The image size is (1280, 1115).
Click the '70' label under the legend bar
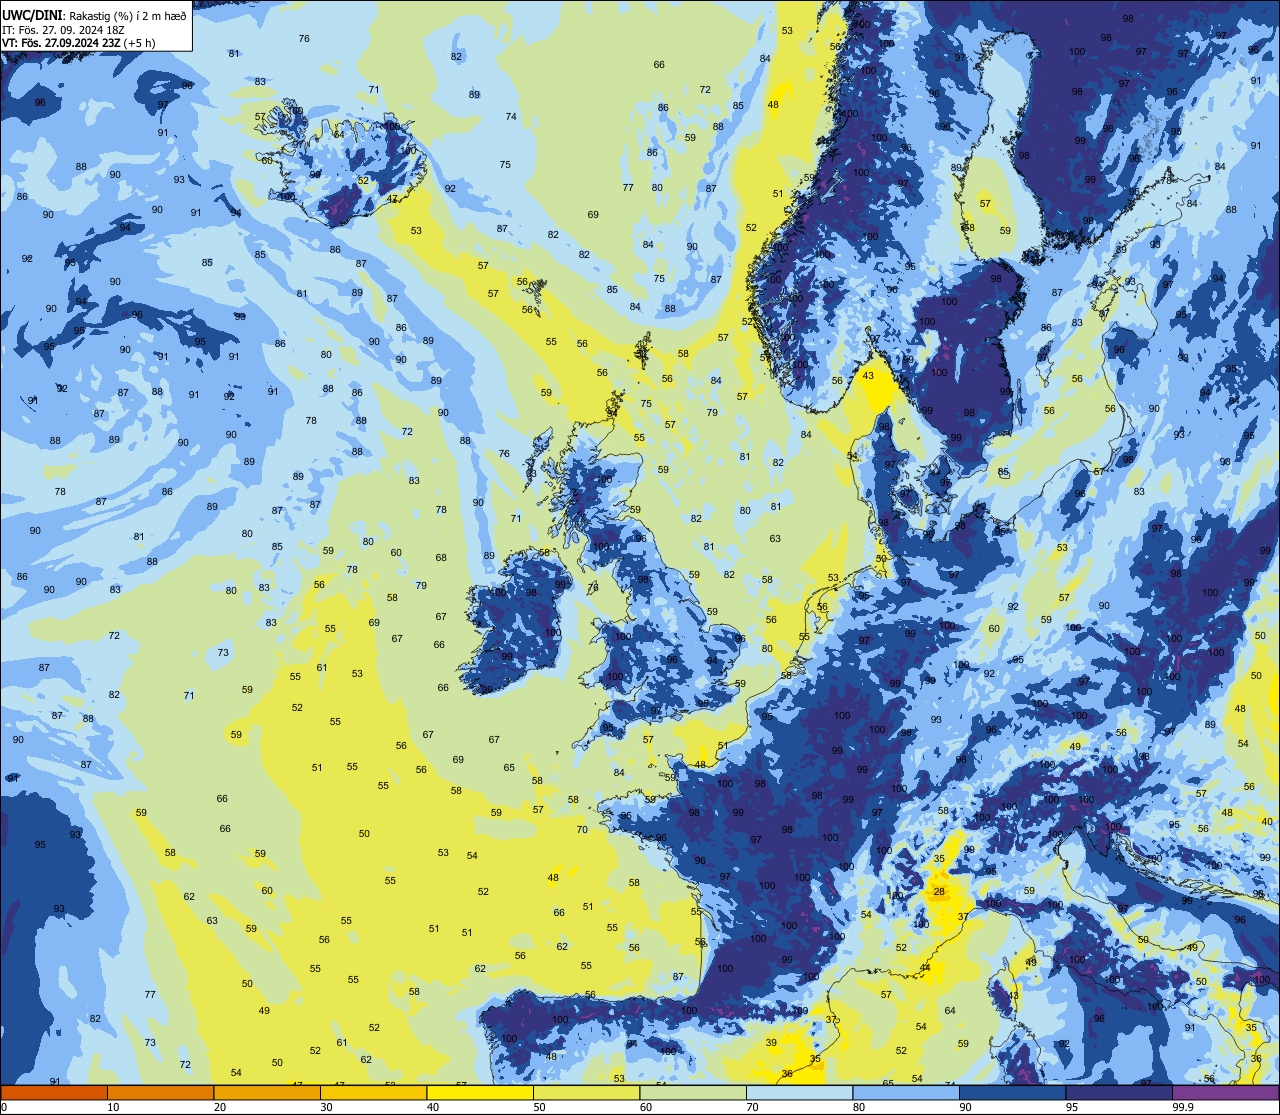[x=752, y=1107]
